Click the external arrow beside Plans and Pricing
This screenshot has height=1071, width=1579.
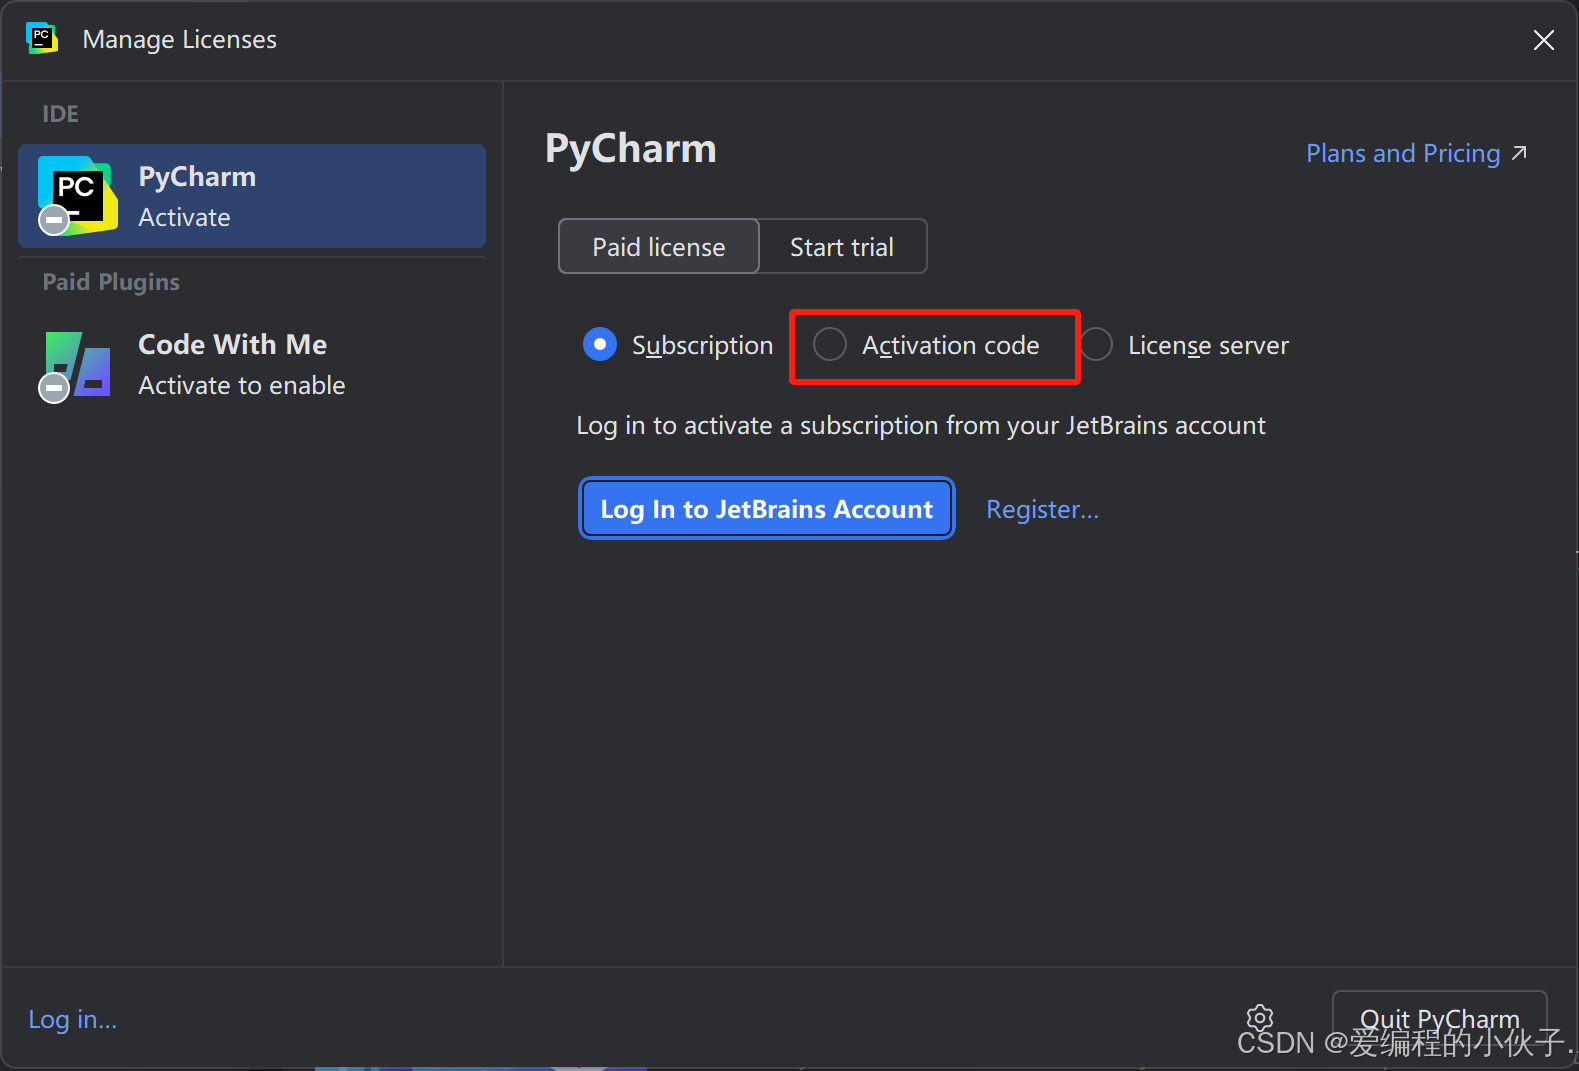pos(1519,153)
